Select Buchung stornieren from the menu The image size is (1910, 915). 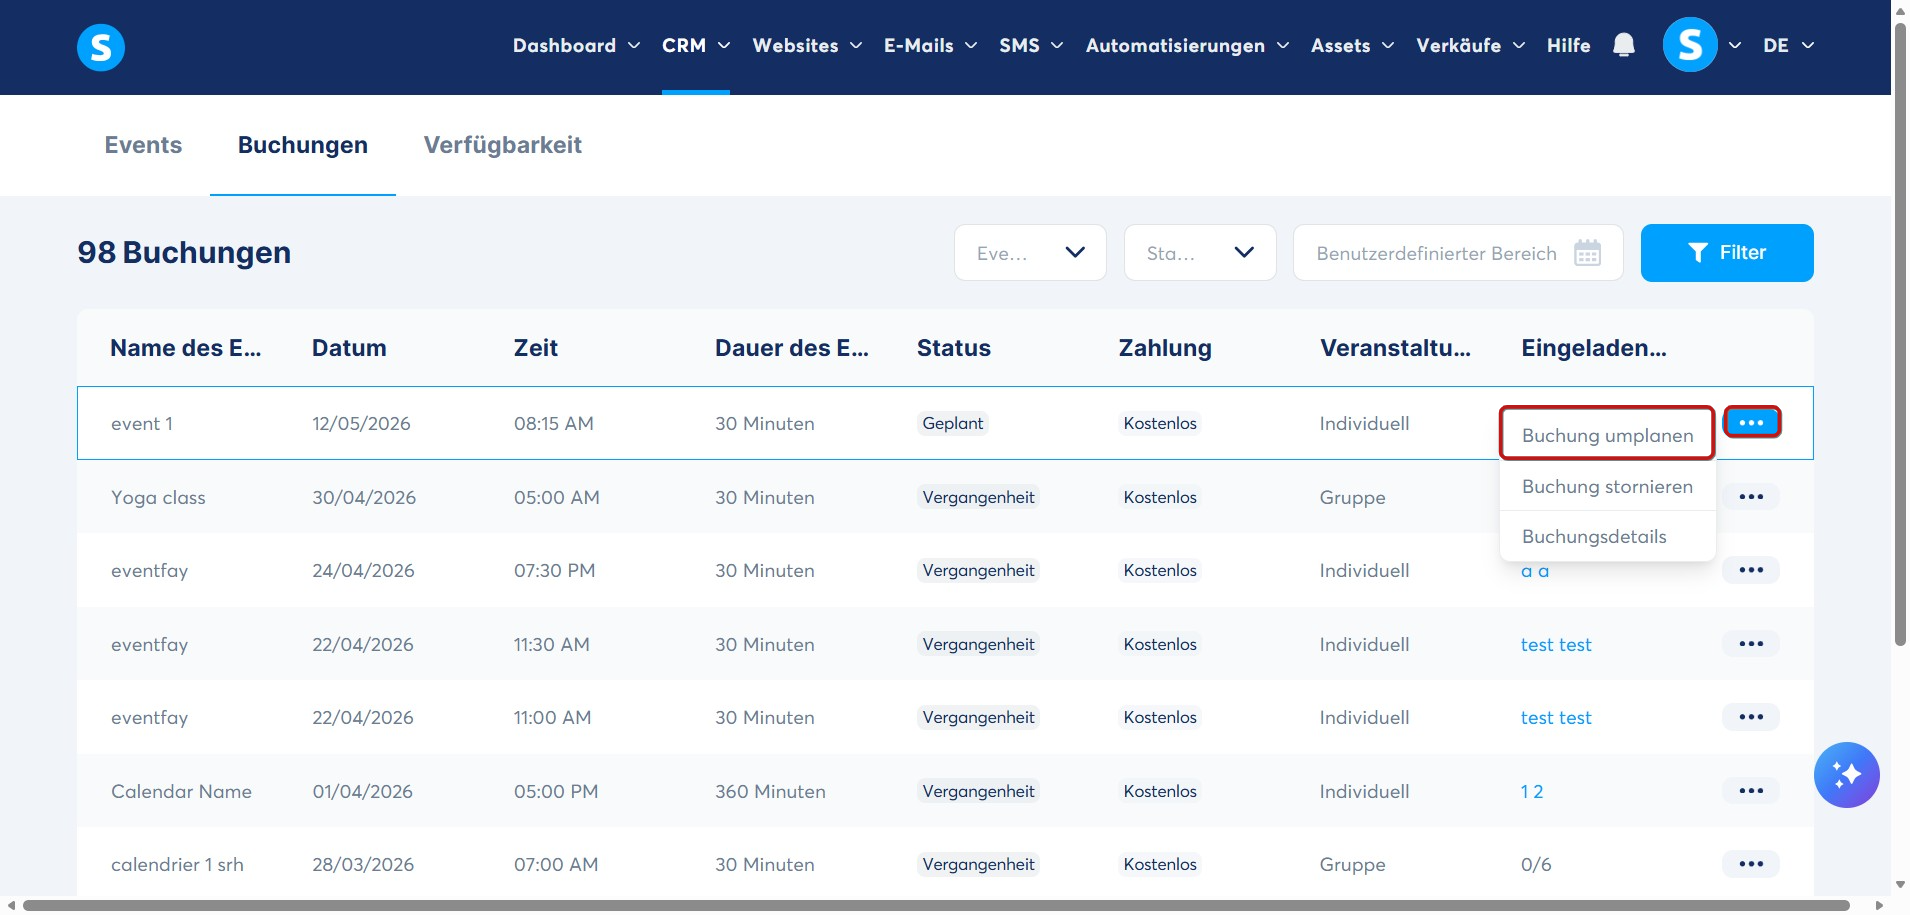click(x=1607, y=486)
